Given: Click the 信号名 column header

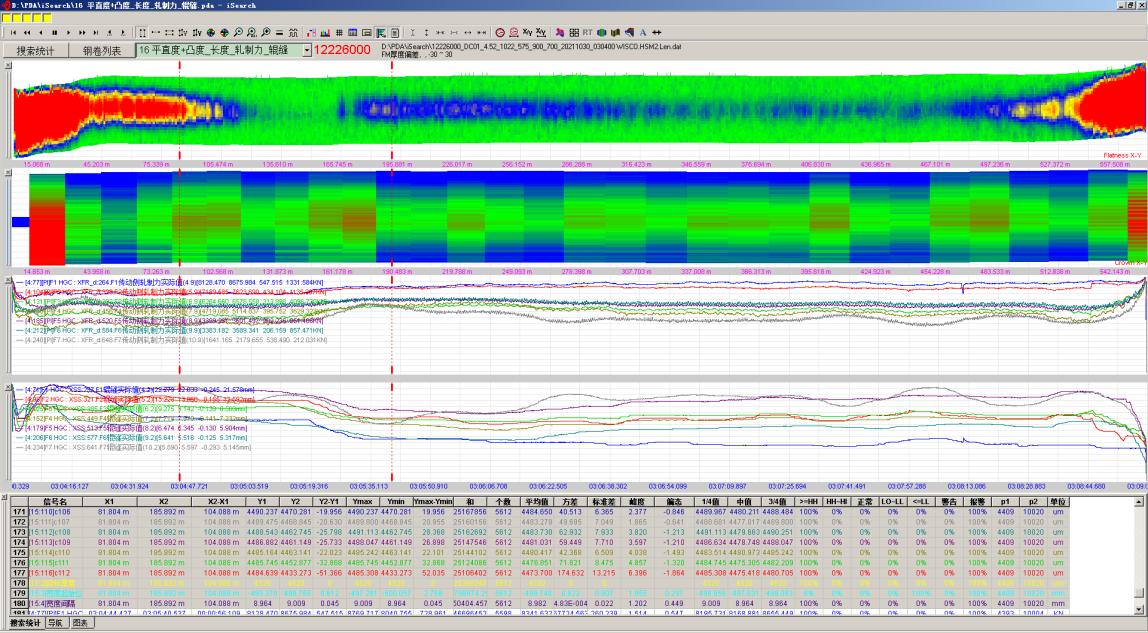Looking at the screenshot, I should [x=55, y=501].
